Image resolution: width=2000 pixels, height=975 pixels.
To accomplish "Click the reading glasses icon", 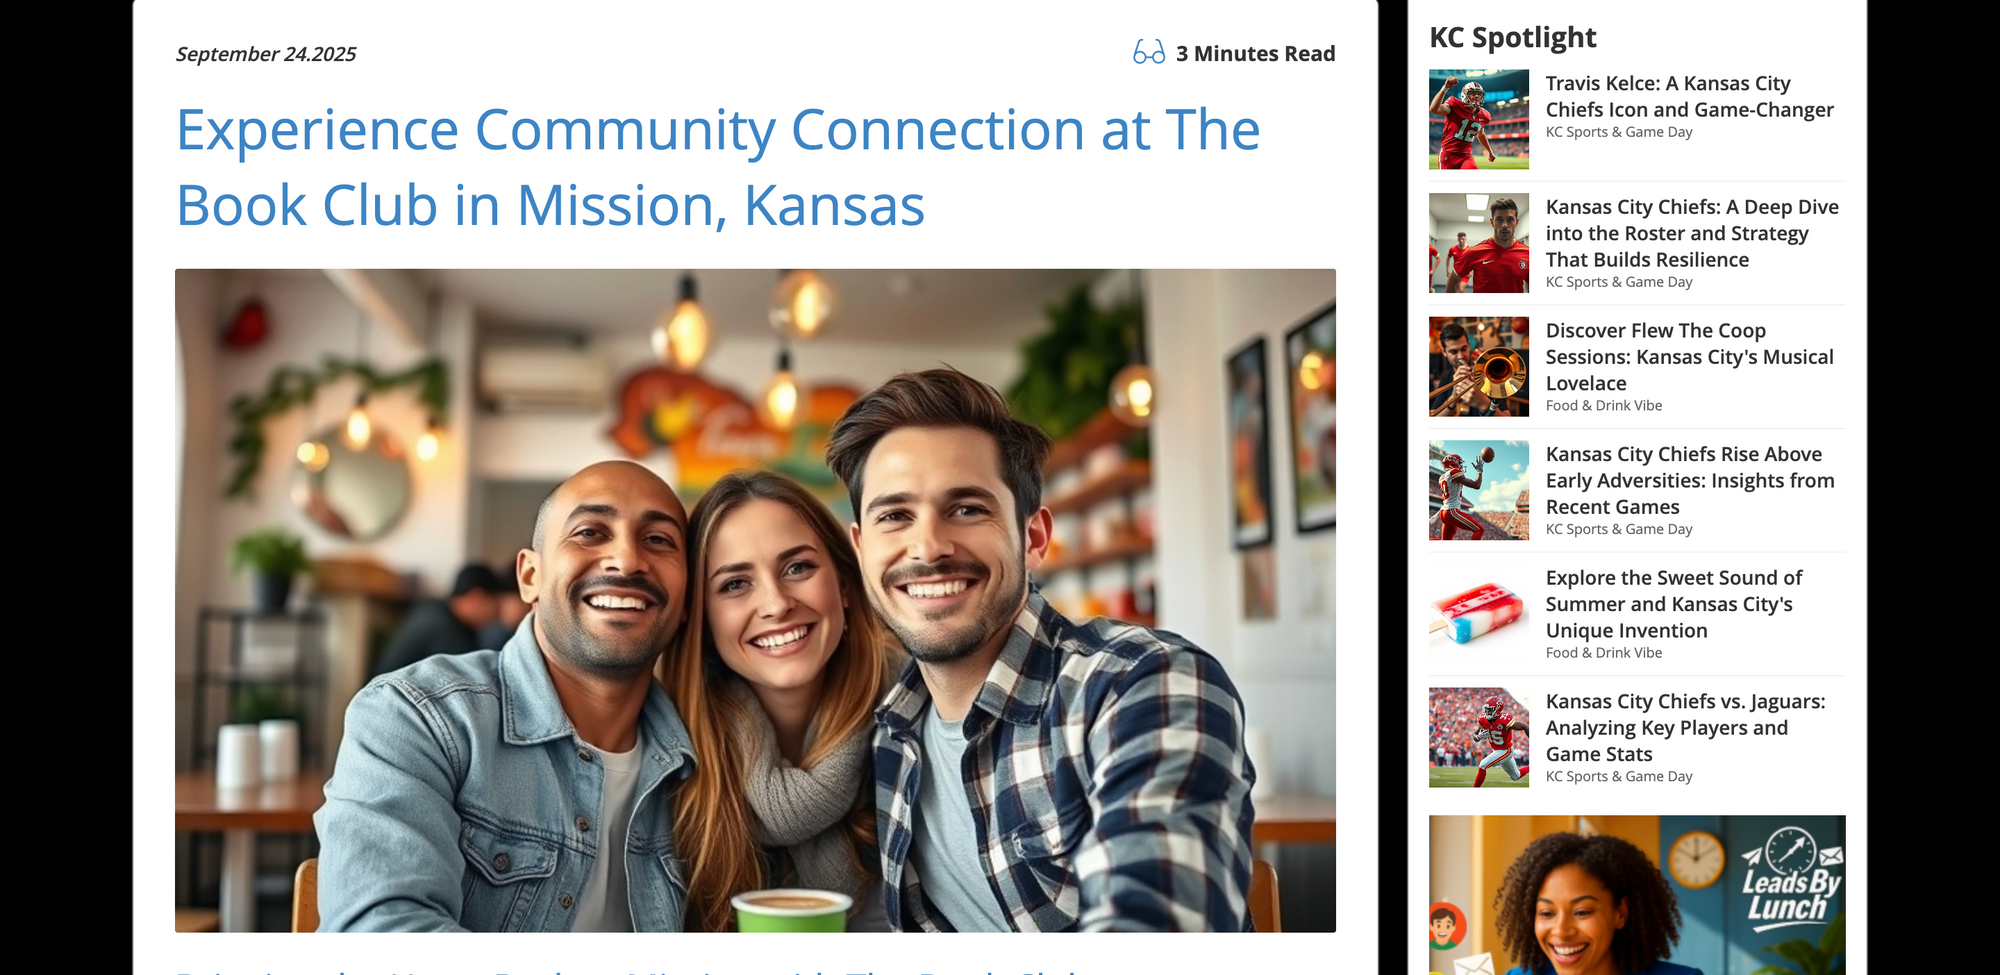I will pos(1149,53).
